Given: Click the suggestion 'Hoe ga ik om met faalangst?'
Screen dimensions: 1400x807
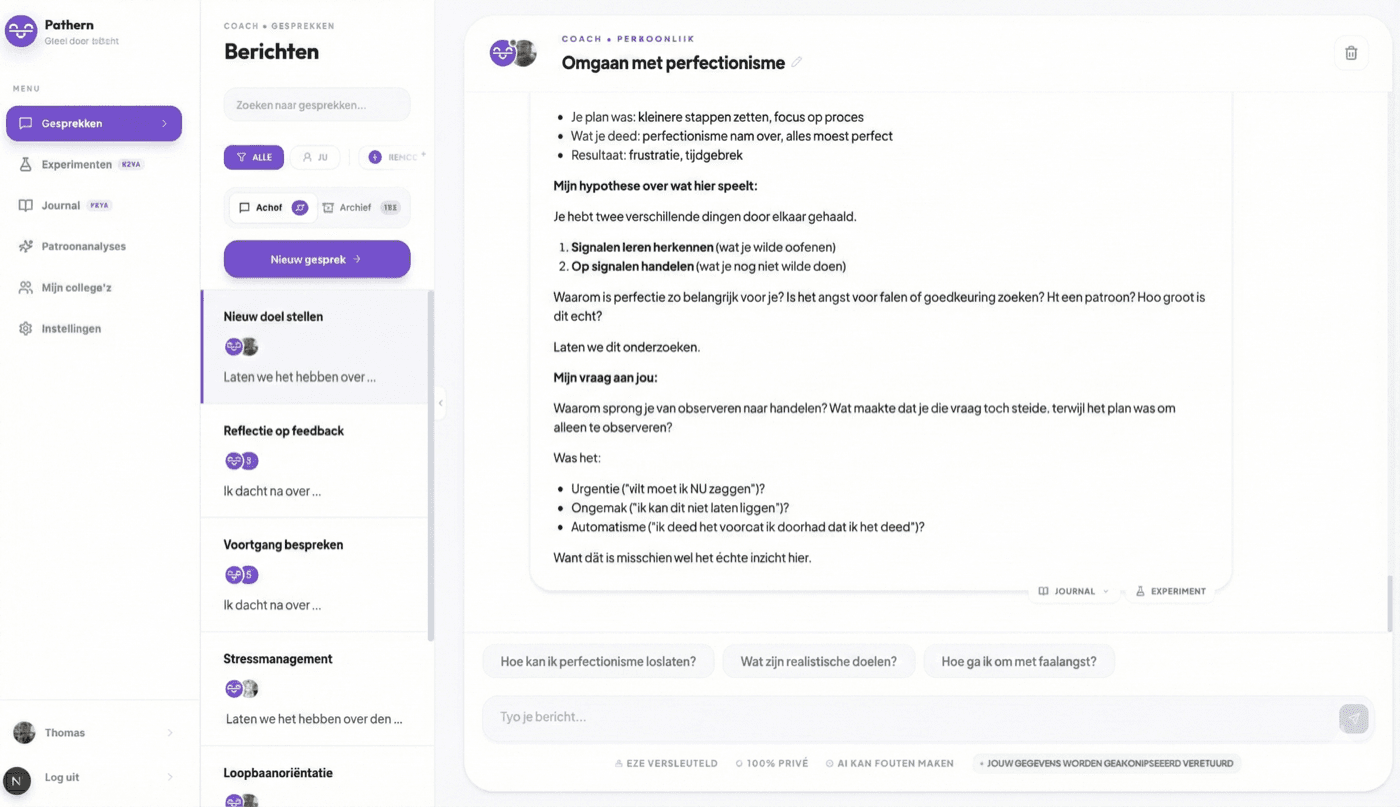Looking at the screenshot, I should [1018, 660].
